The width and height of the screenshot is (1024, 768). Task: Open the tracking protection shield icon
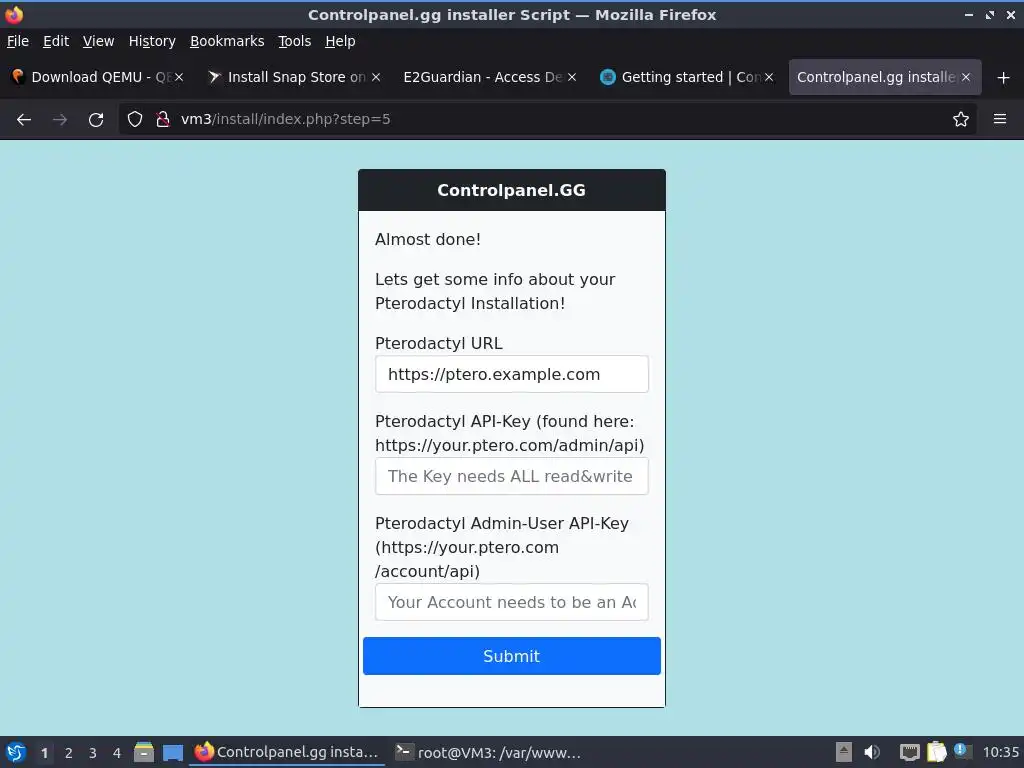135,120
